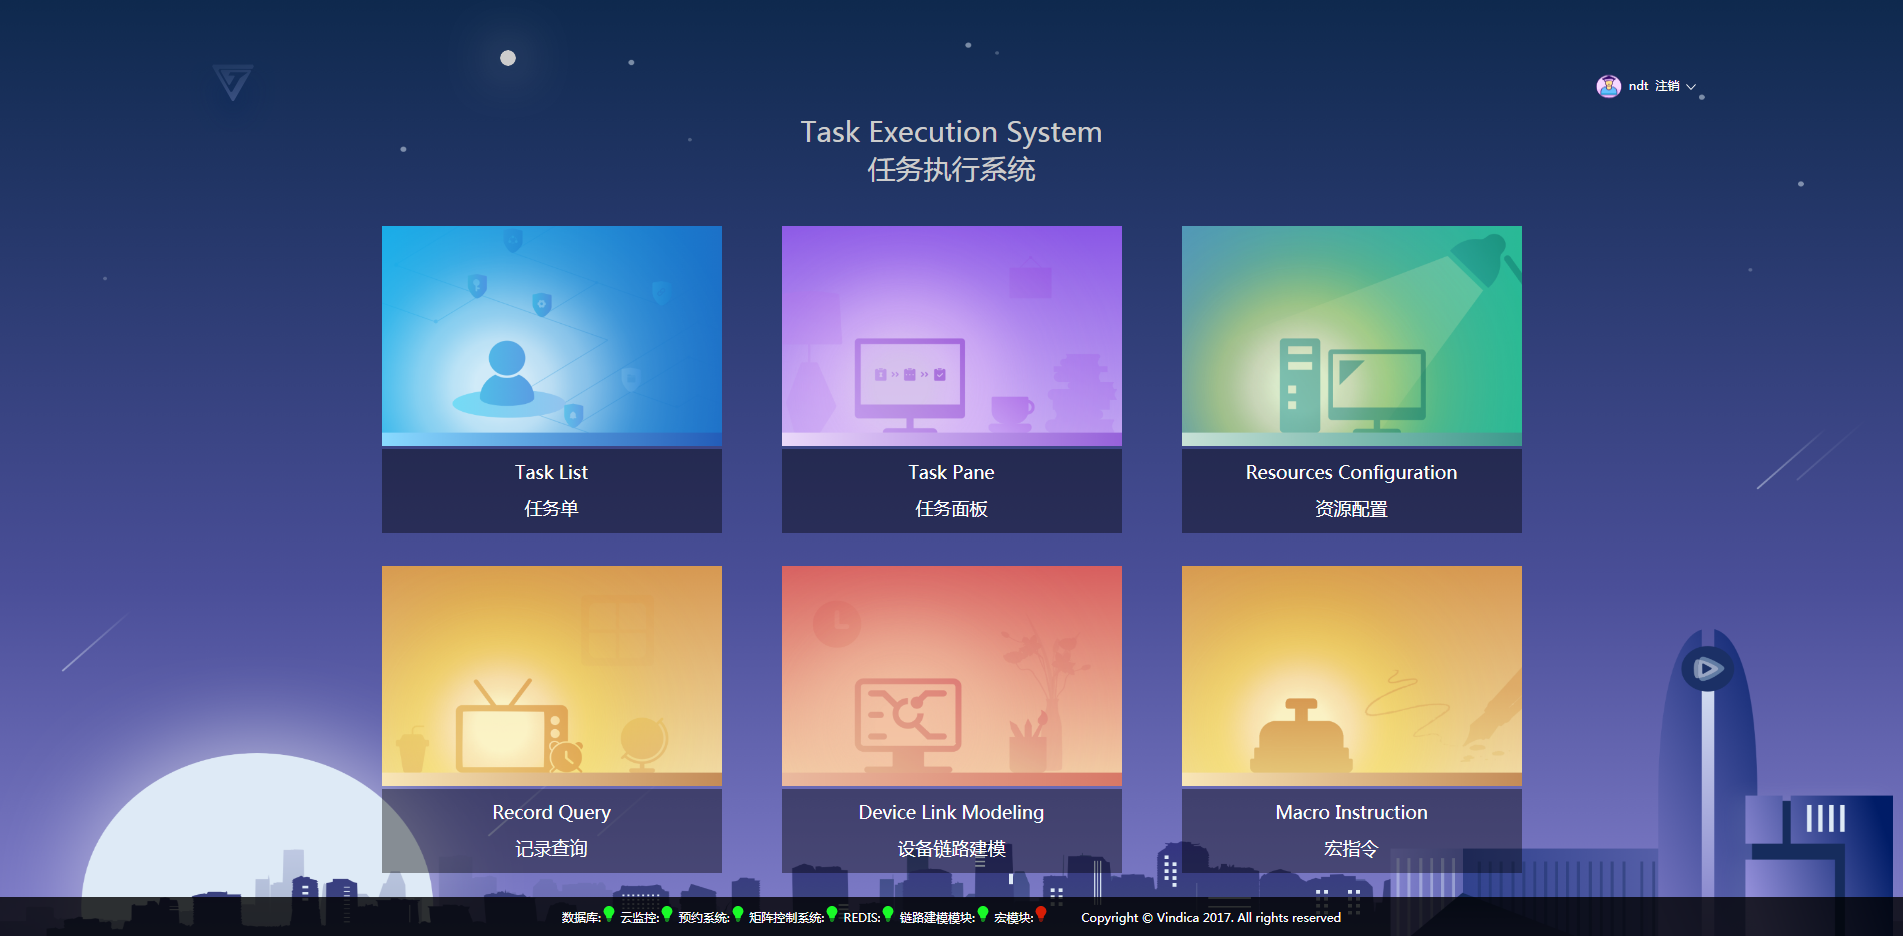Image resolution: width=1903 pixels, height=936 pixels.
Task: Open the Task List tile image
Action: click(551, 336)
